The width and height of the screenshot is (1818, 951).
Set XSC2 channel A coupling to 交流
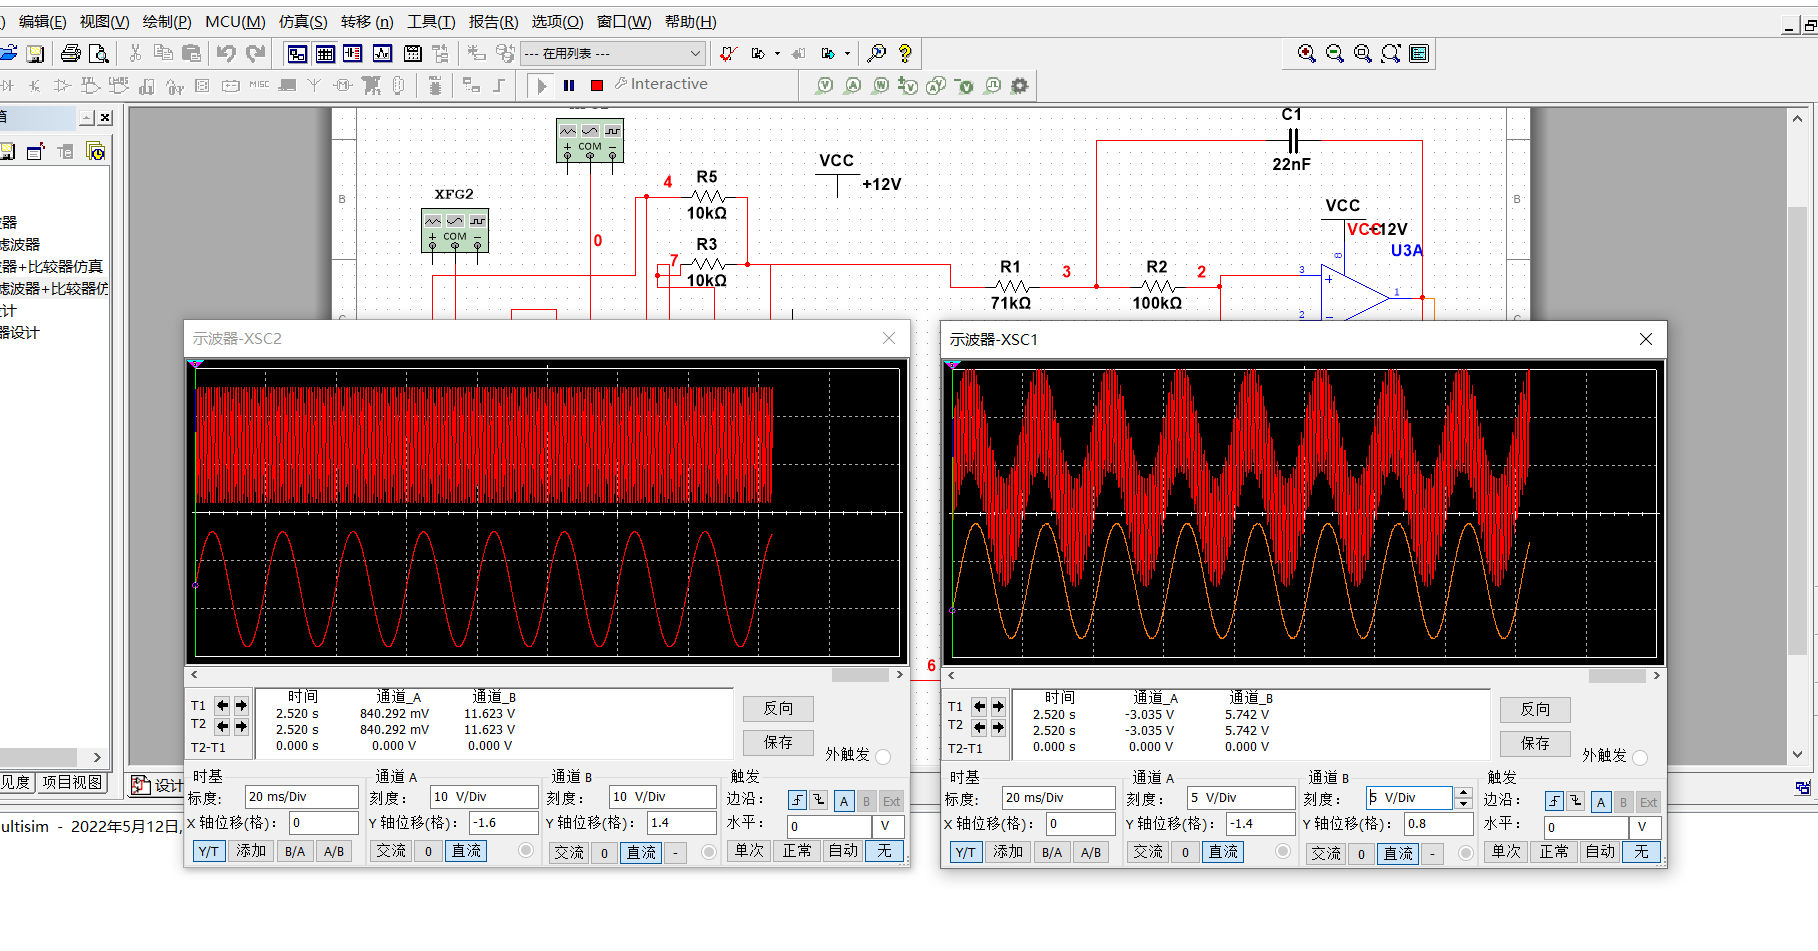tap(391, 851)
